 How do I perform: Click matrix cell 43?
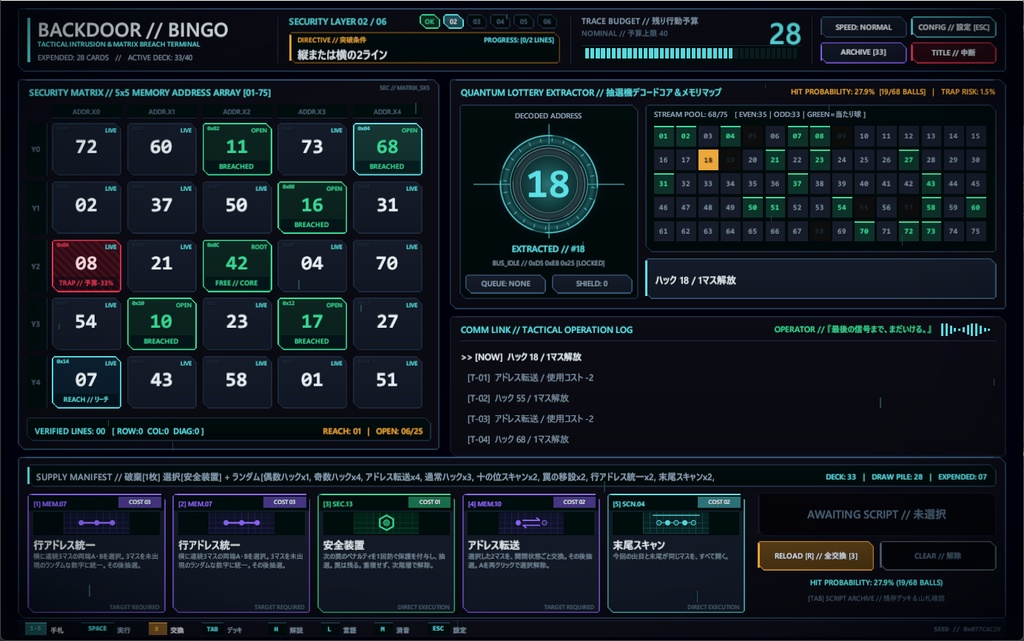coord(161,382)
